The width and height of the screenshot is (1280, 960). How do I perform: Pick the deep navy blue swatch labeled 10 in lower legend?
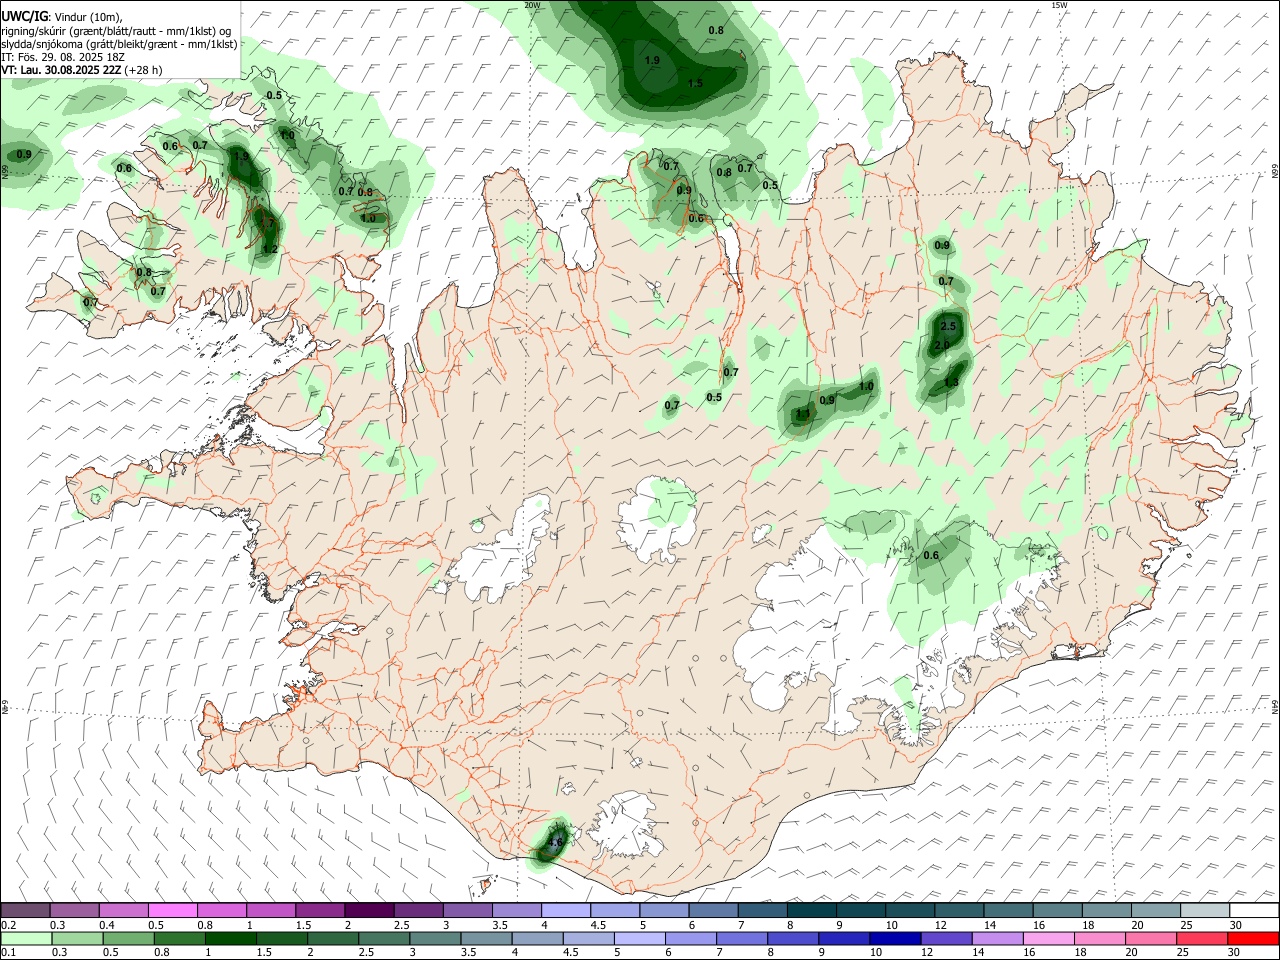click(896, 939)
